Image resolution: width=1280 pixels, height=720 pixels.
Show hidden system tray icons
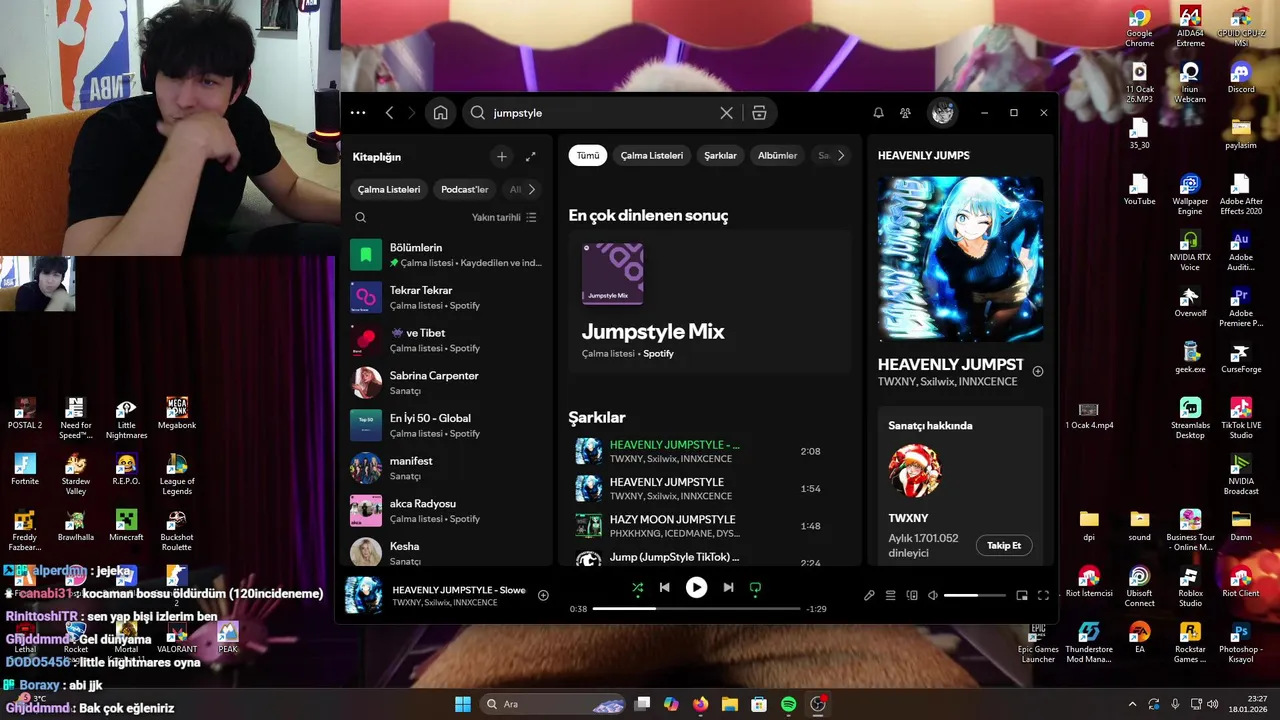pyautogui.click(x=1132, y=704)
